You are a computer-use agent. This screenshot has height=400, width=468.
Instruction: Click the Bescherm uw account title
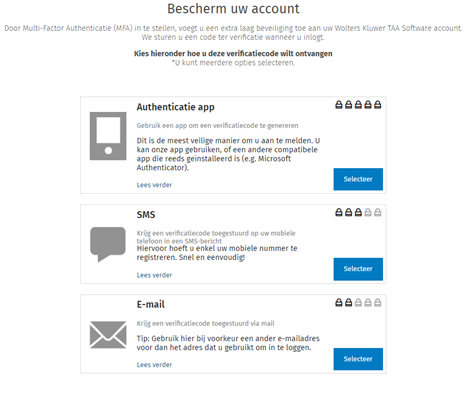[233, 9]
